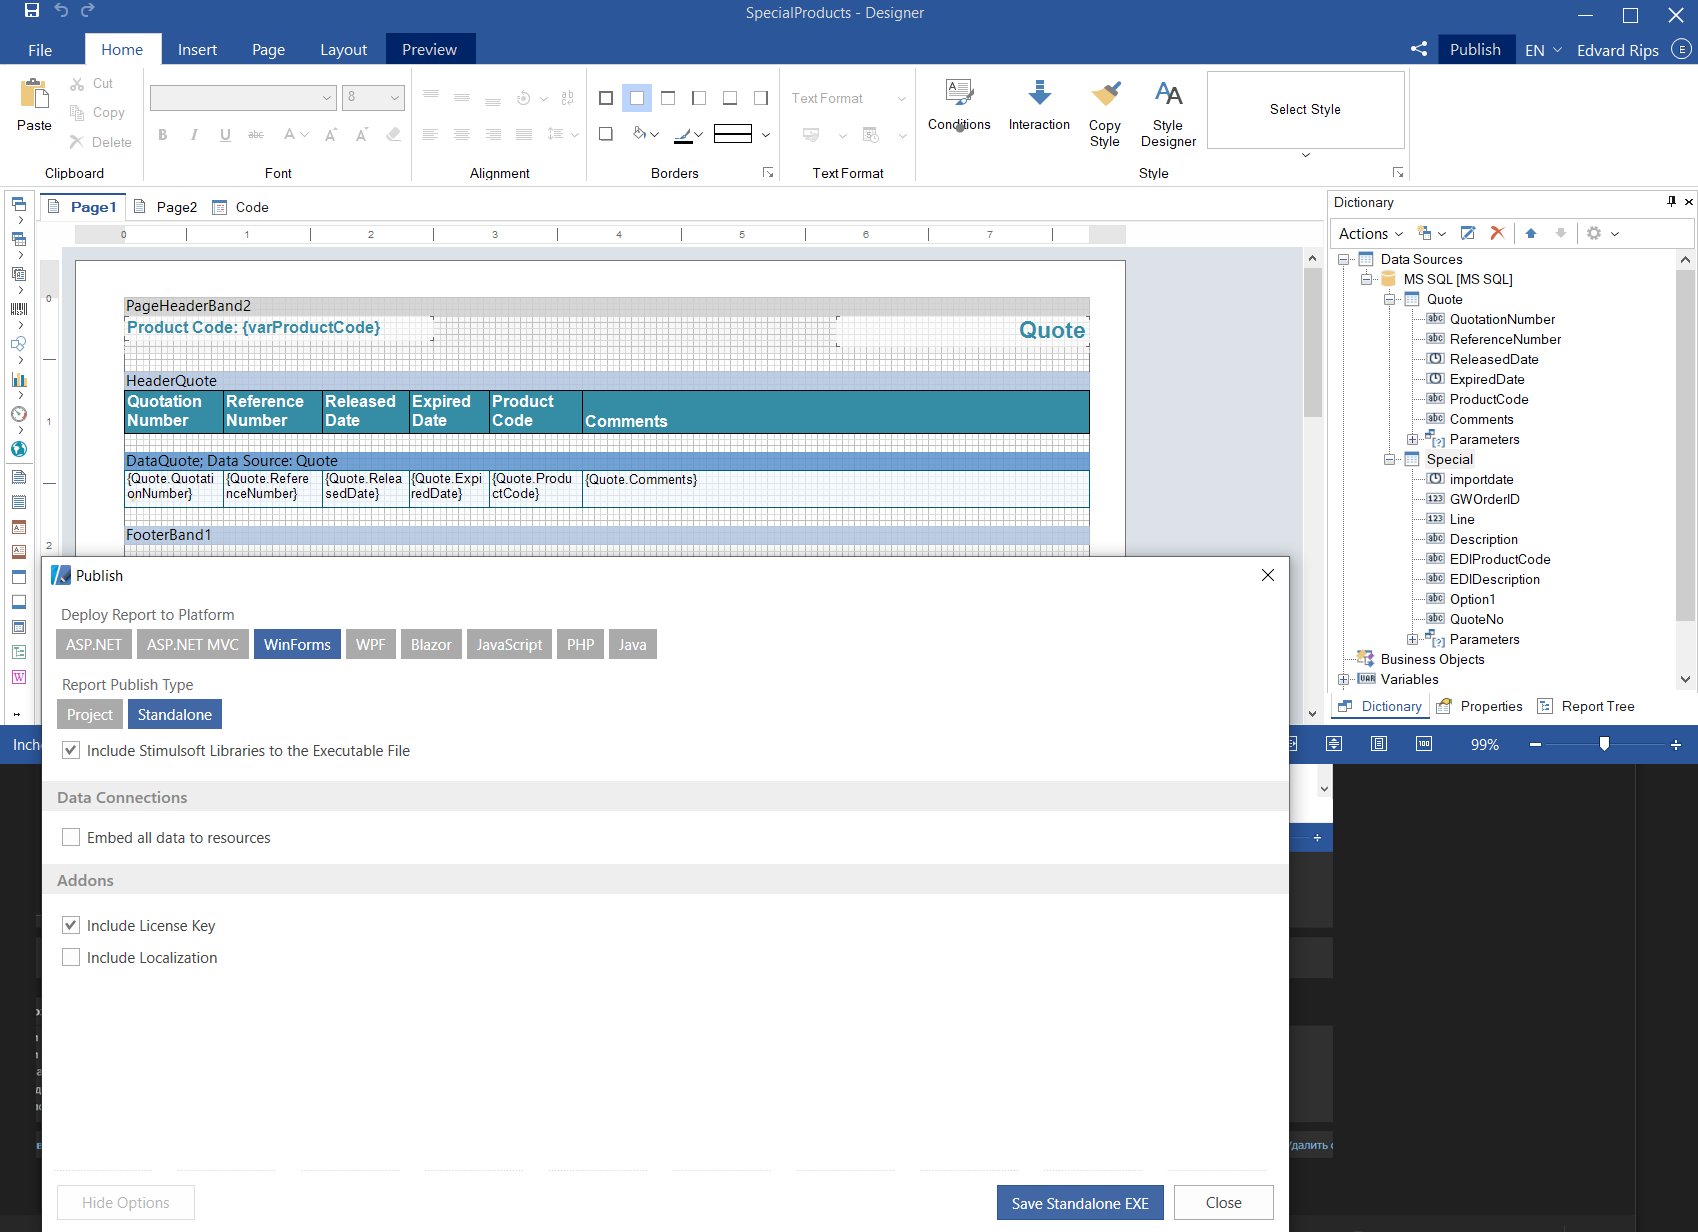Viewport: 1698px width, 1232px height.
Task: Expand the Select Style gallery arrow
Action: (1305, 155)
